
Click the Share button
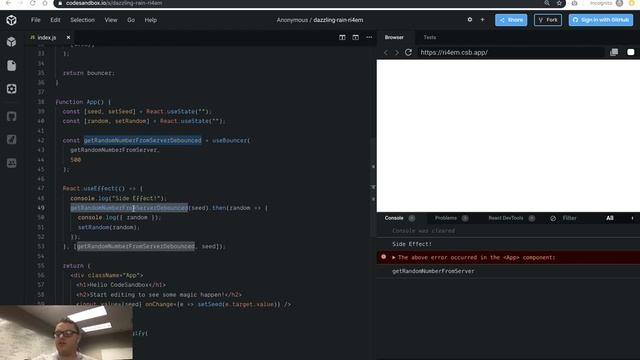[511, 20]
